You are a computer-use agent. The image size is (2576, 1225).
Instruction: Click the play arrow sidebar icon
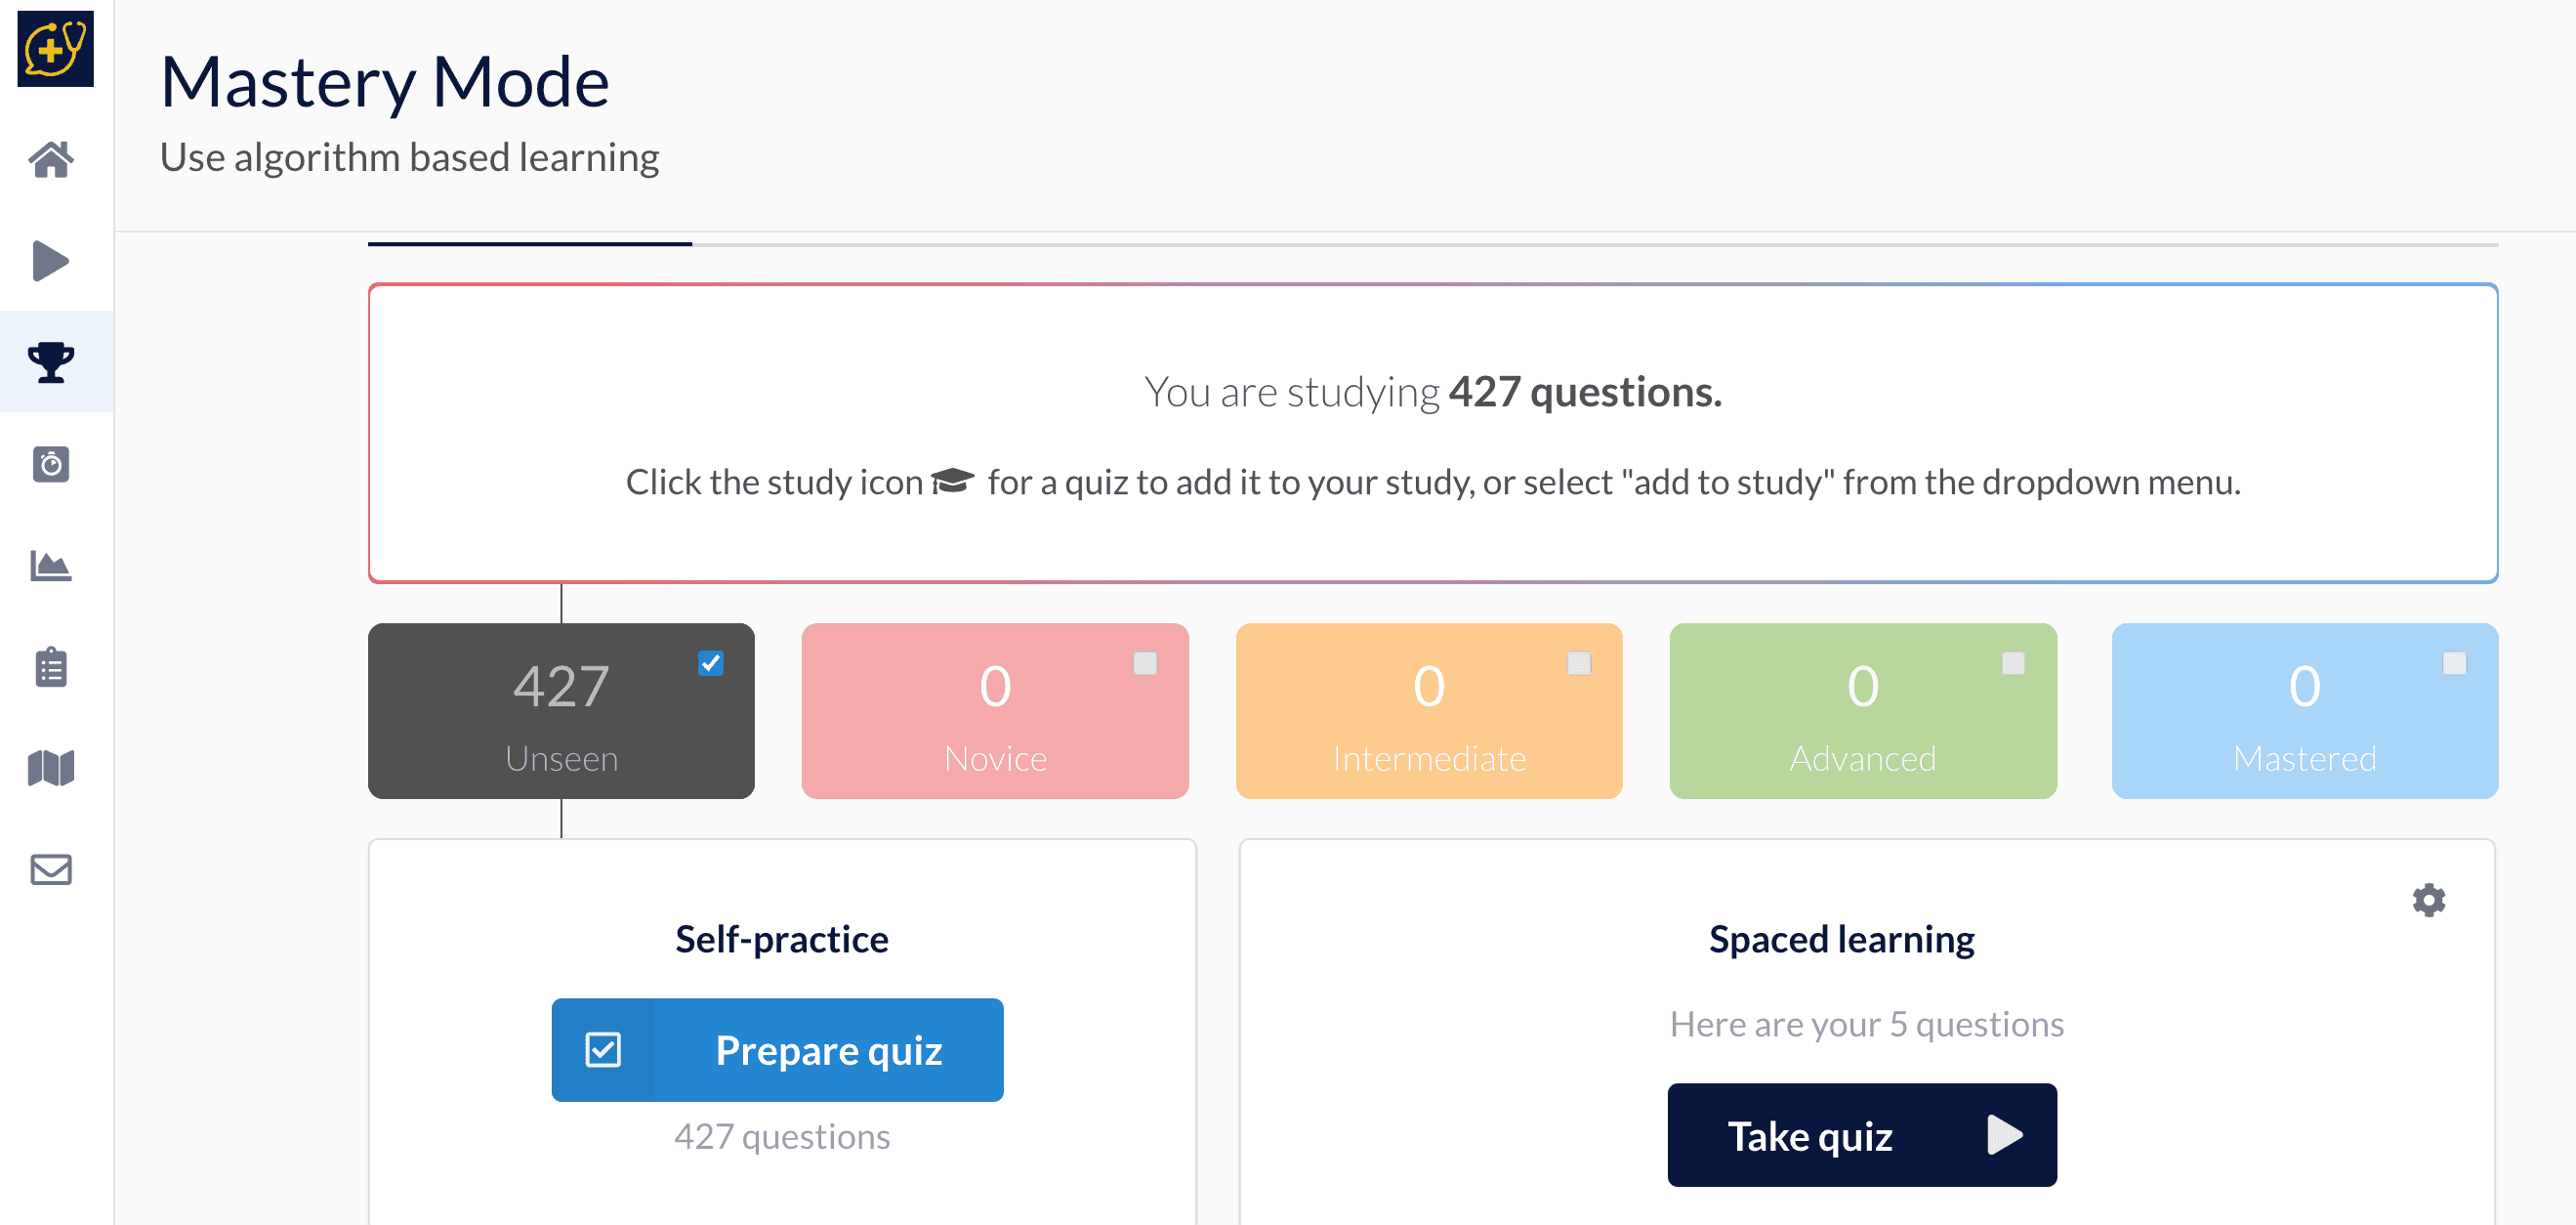coord(51,261)
